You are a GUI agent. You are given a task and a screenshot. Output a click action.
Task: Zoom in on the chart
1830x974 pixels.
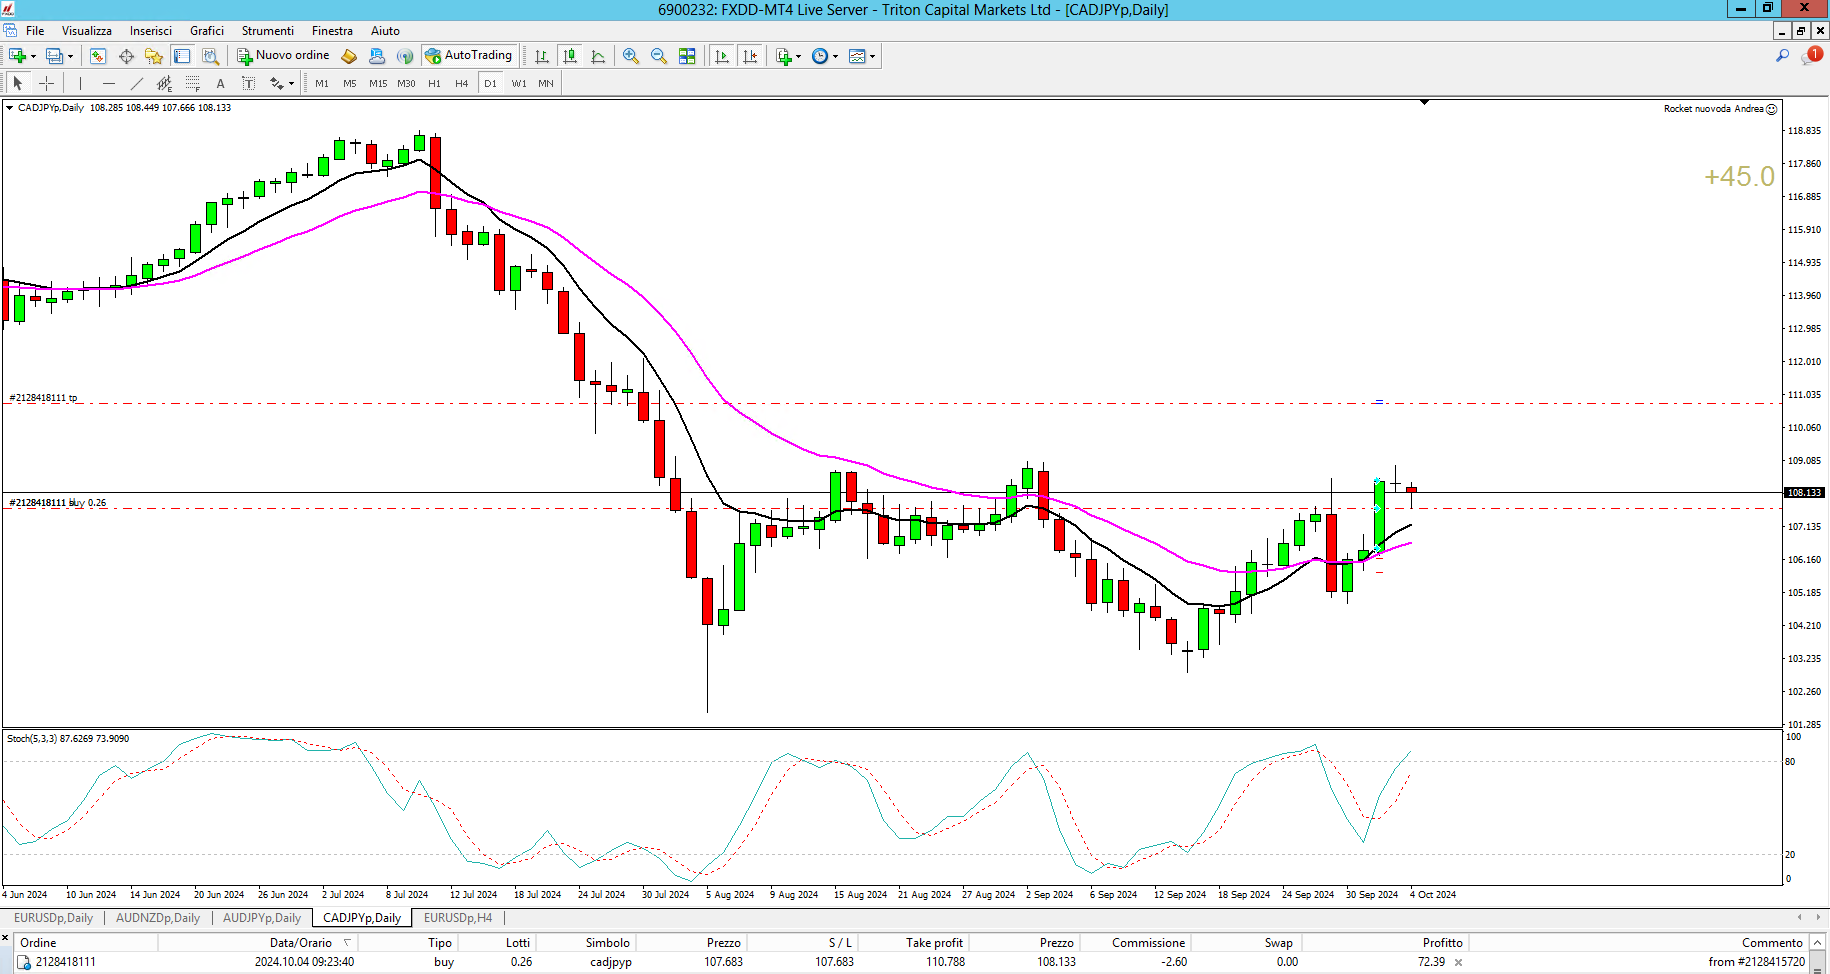(631, 56)
